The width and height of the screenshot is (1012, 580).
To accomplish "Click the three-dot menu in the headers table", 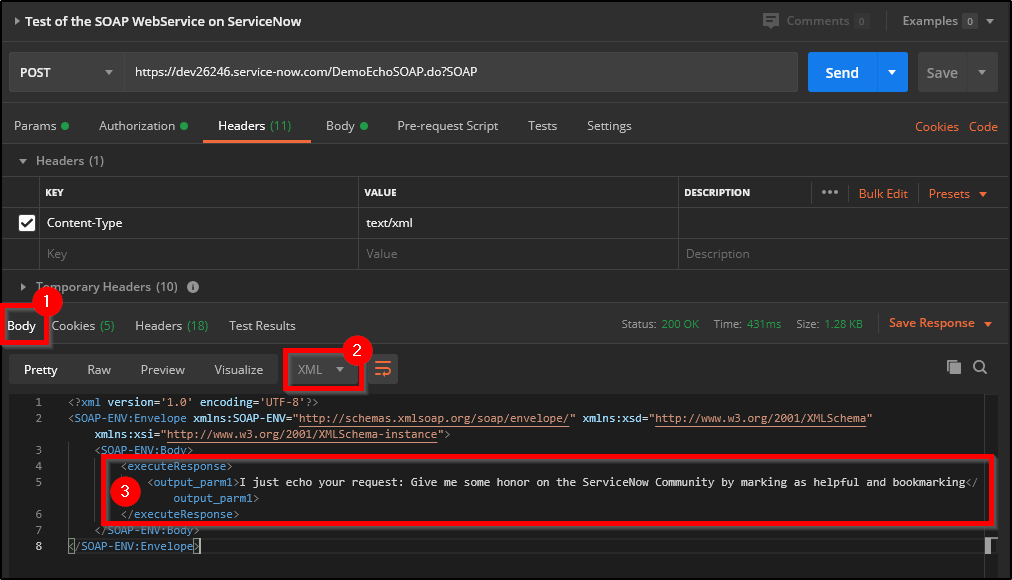I will [x=830, y=192].
